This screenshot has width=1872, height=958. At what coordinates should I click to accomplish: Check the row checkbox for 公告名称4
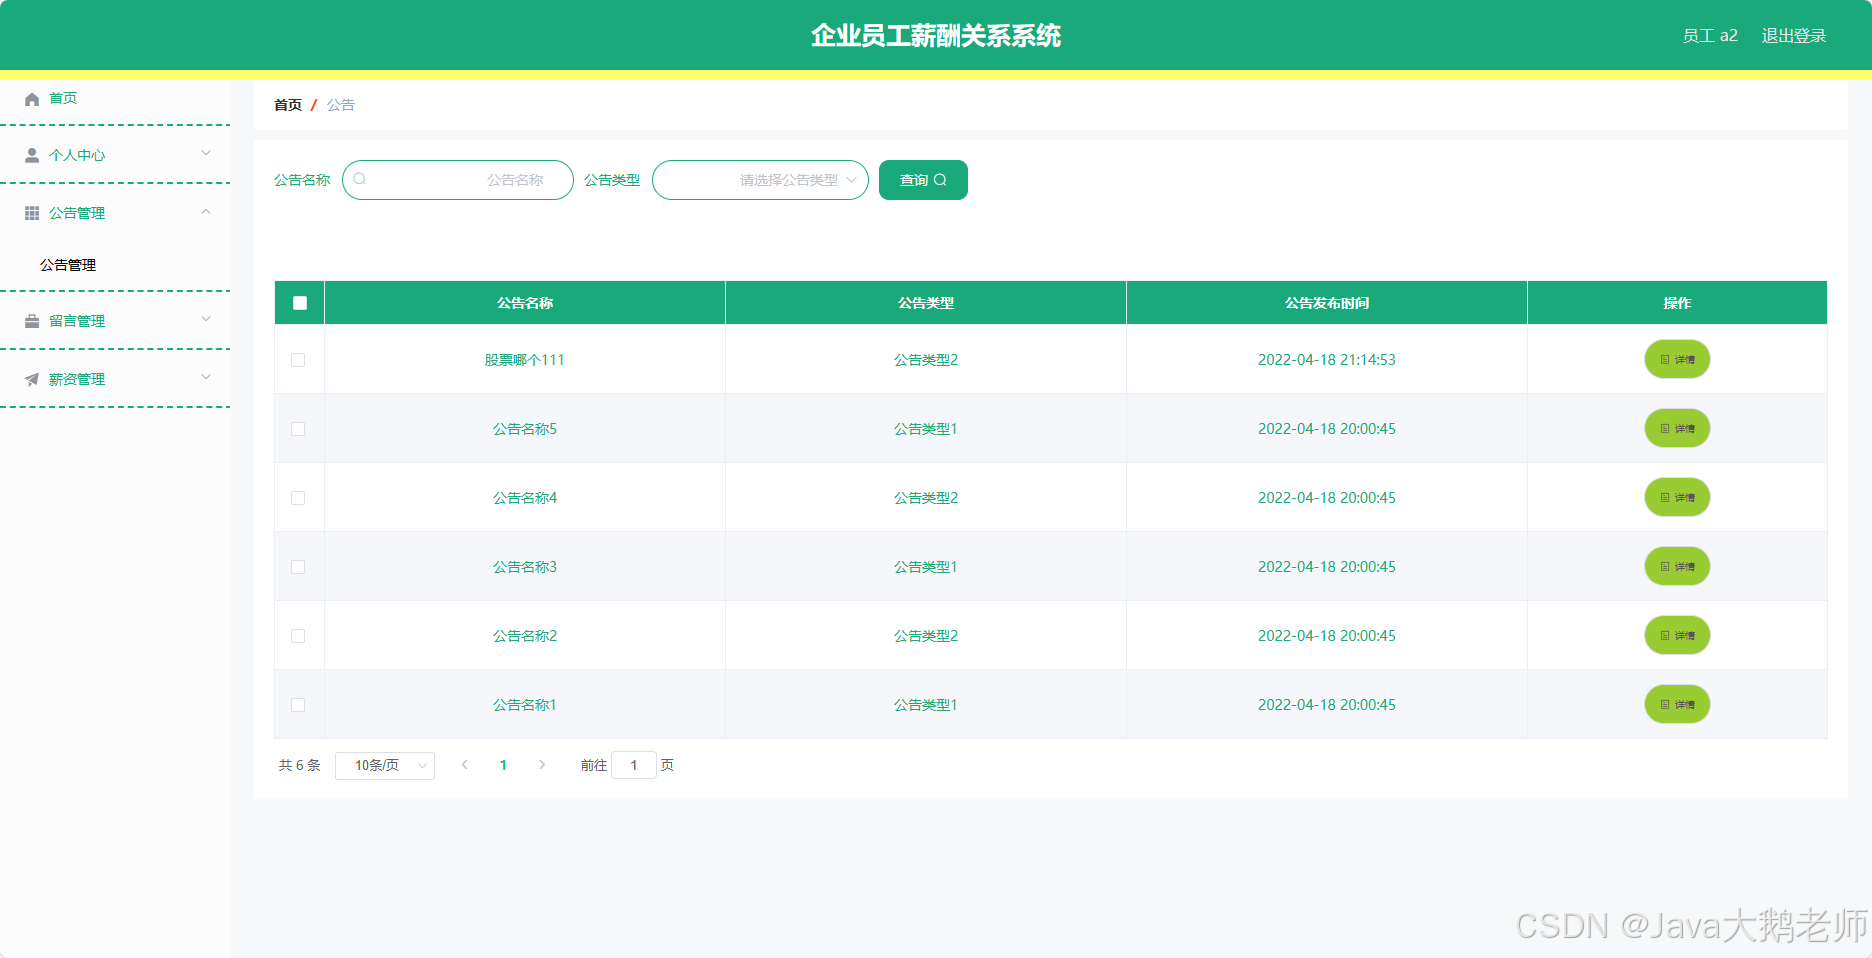click(x=298, y=498)
